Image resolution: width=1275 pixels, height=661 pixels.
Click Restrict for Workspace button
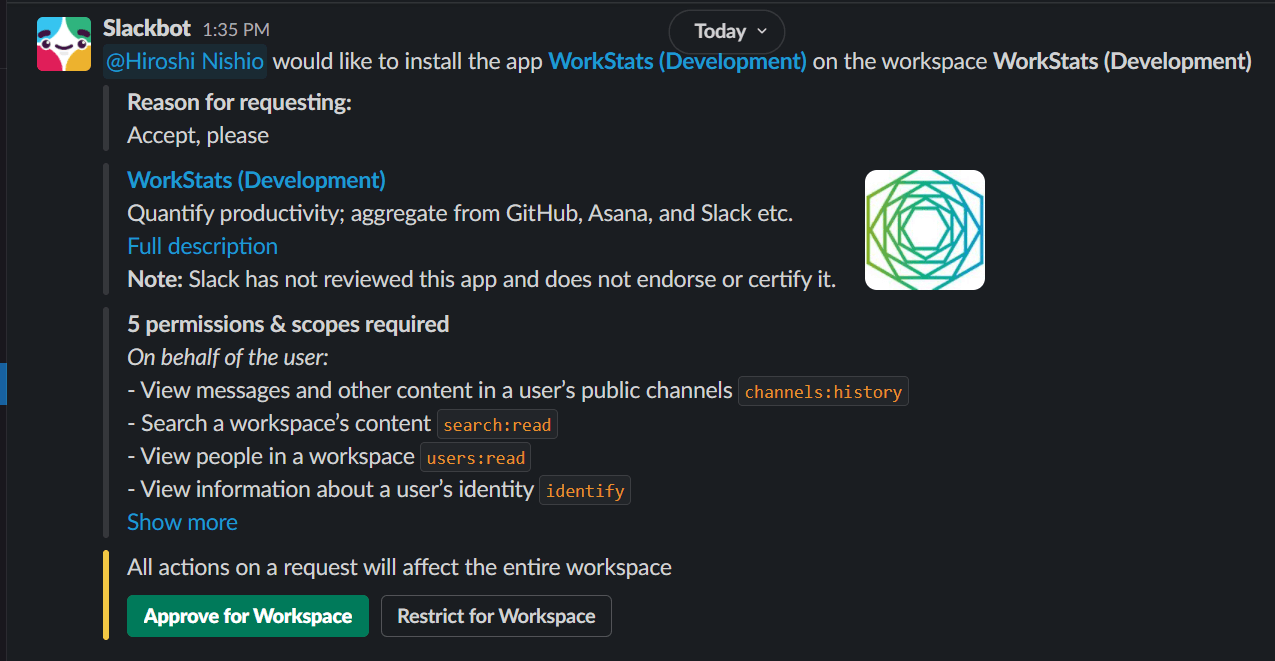pos(496,616)
